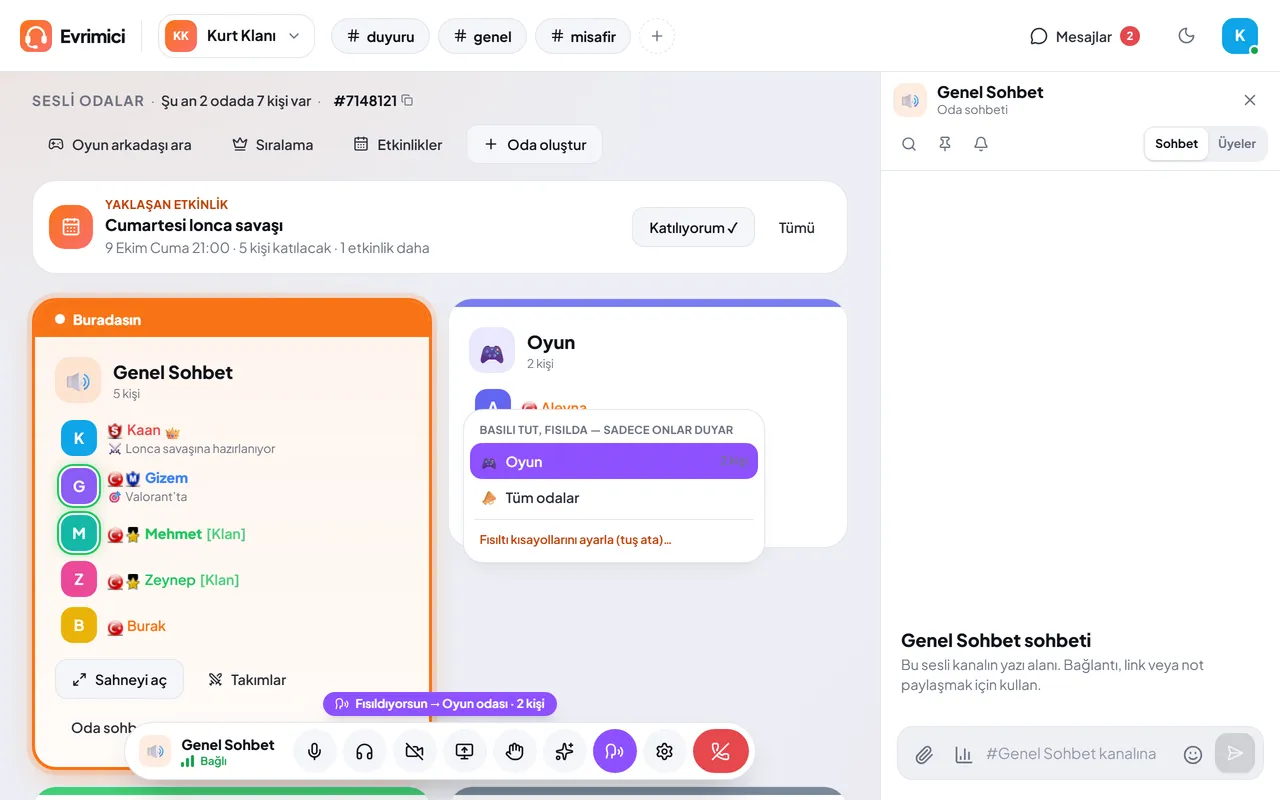Close the Genel Sohbet chat panel
Image resolution: width=1280 pixels, height=800 pixels.
(1250, 100)
